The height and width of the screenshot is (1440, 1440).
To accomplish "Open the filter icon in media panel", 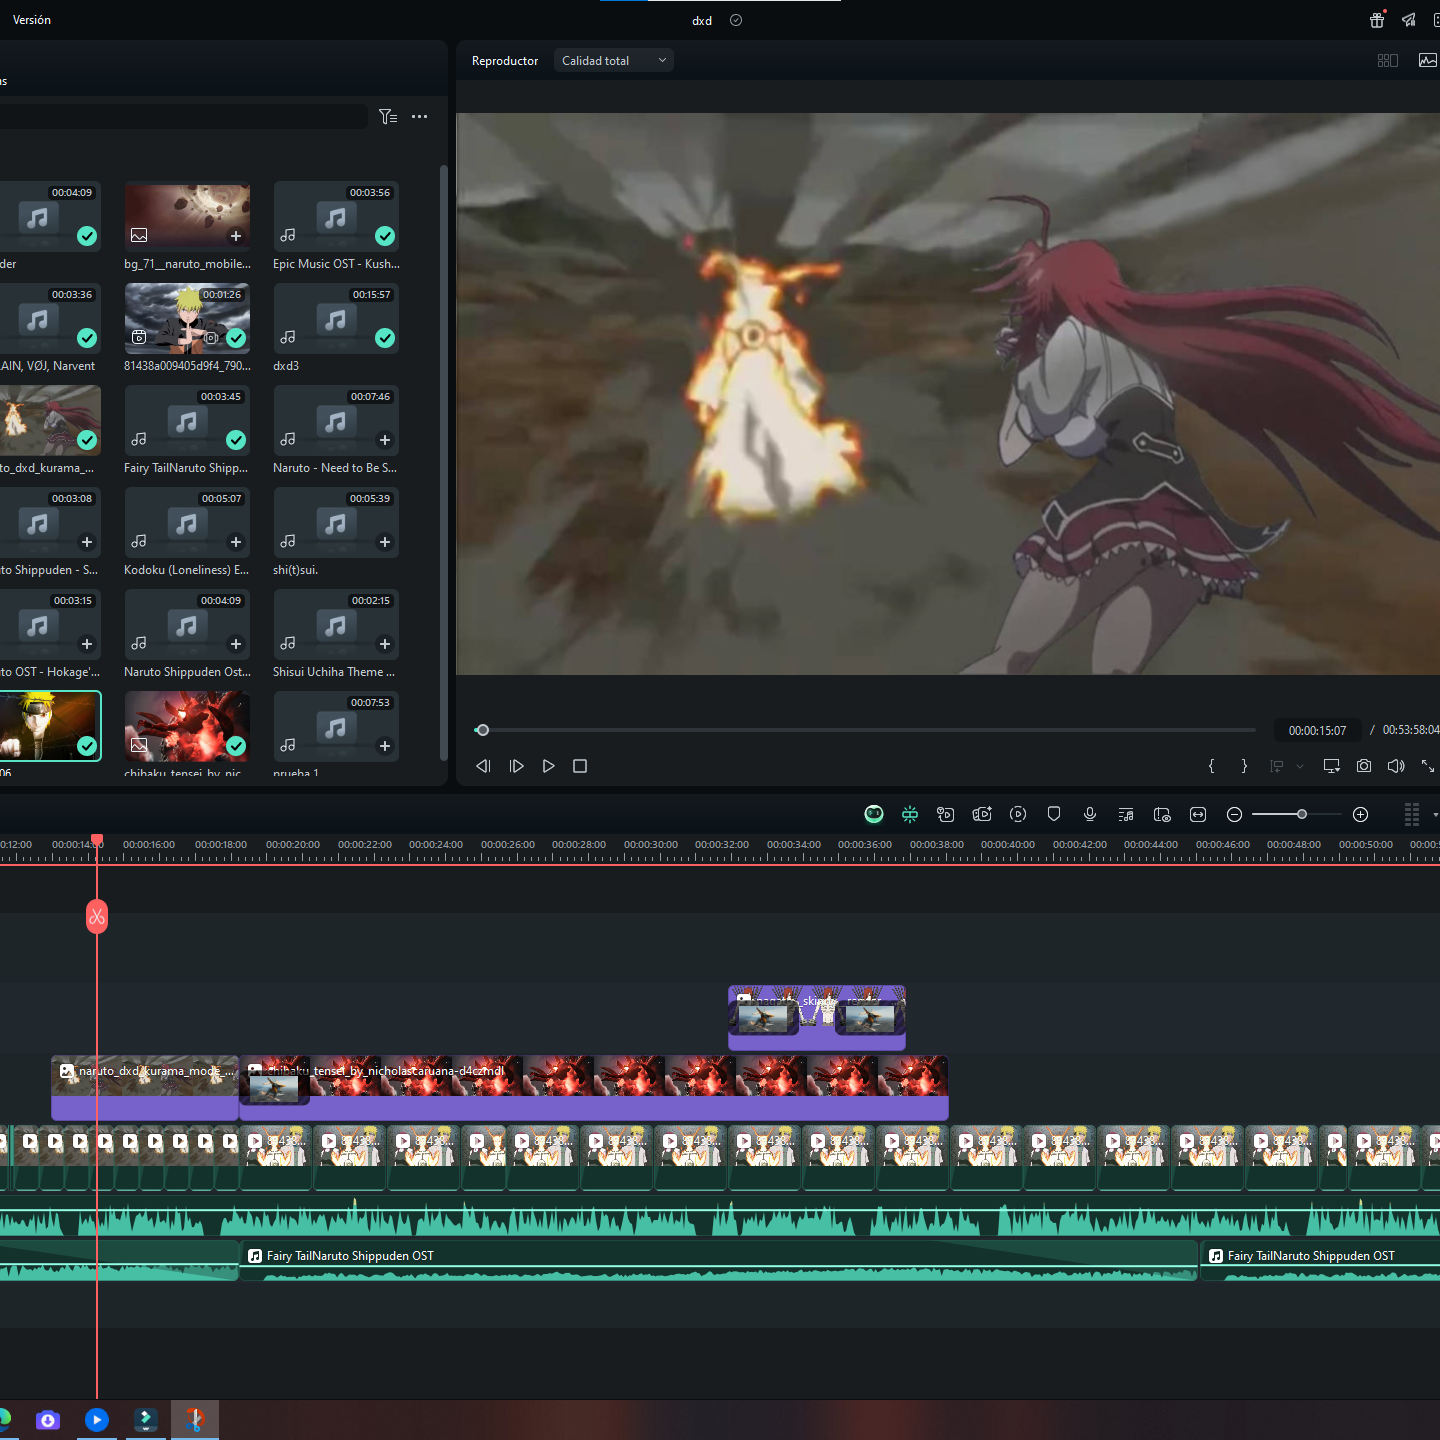I will pos(388,117).
